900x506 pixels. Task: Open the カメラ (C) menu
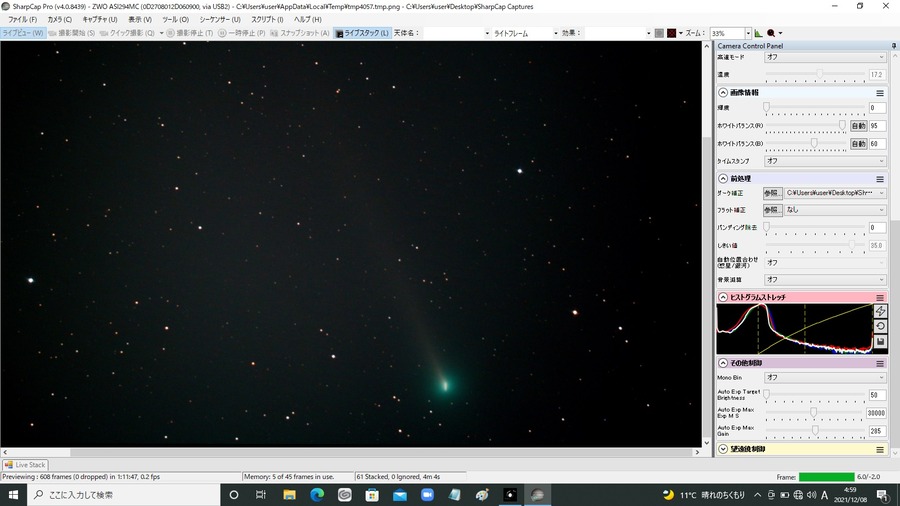coord(60,20)
